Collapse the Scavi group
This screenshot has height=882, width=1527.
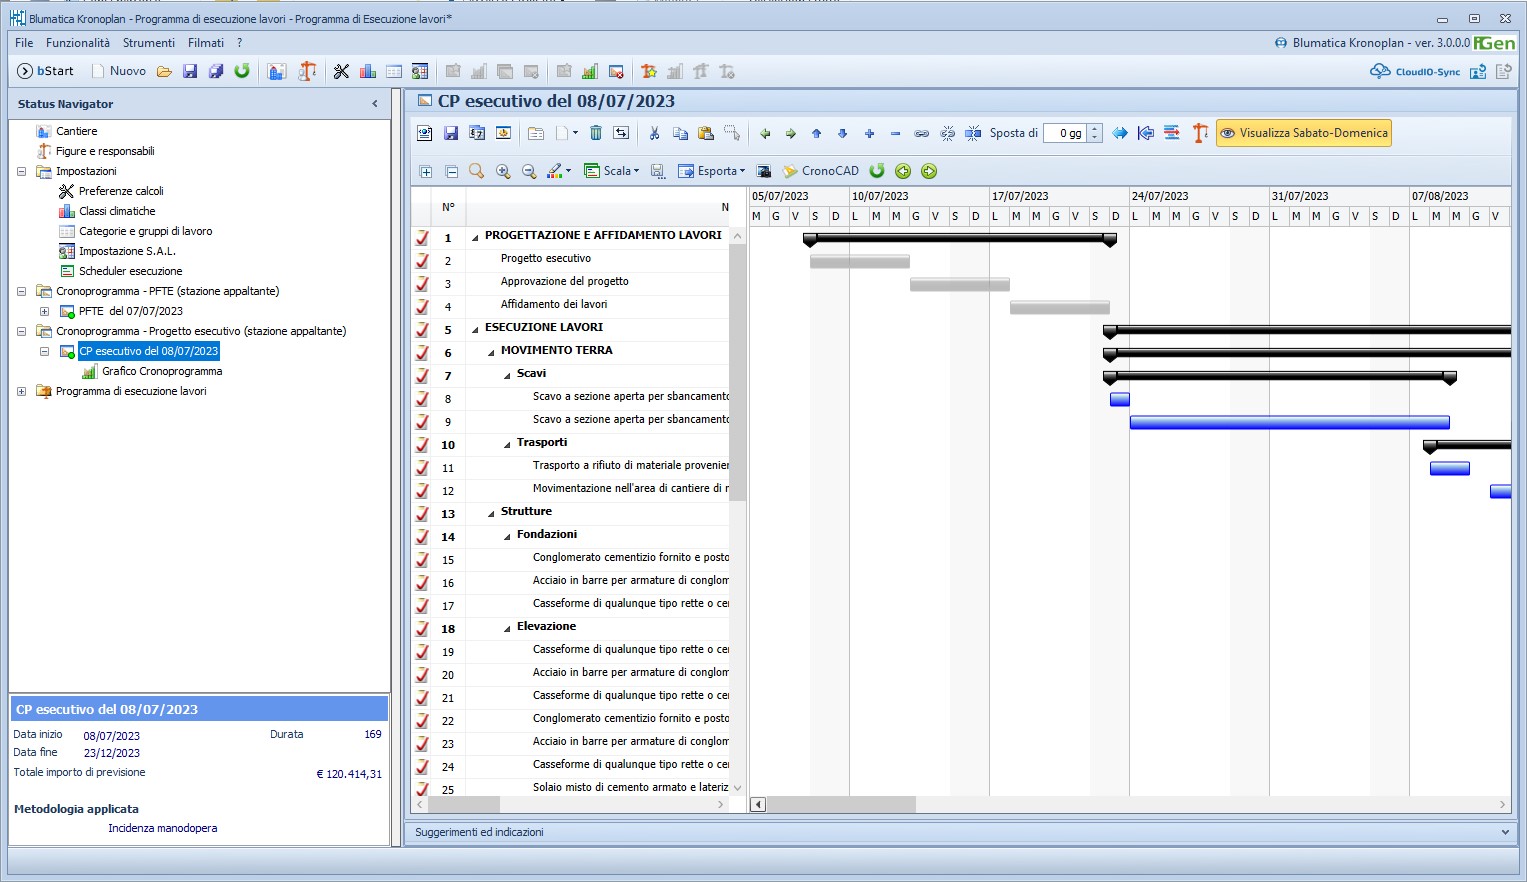[507, 375]
